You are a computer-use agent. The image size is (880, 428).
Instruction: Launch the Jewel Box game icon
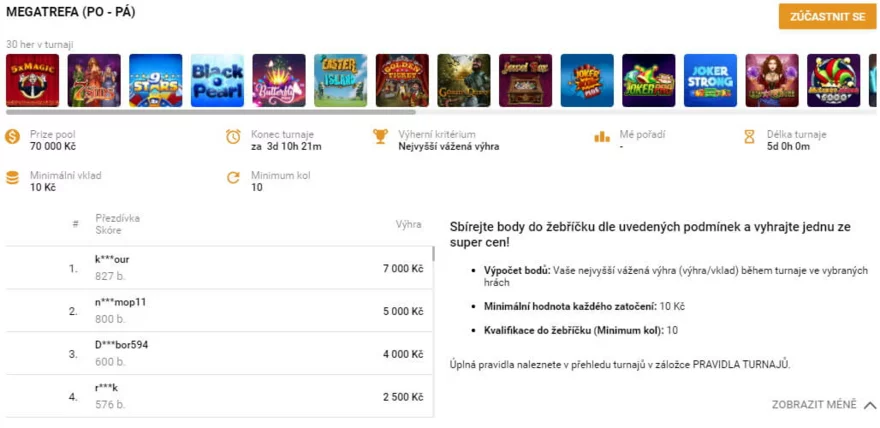526,81
